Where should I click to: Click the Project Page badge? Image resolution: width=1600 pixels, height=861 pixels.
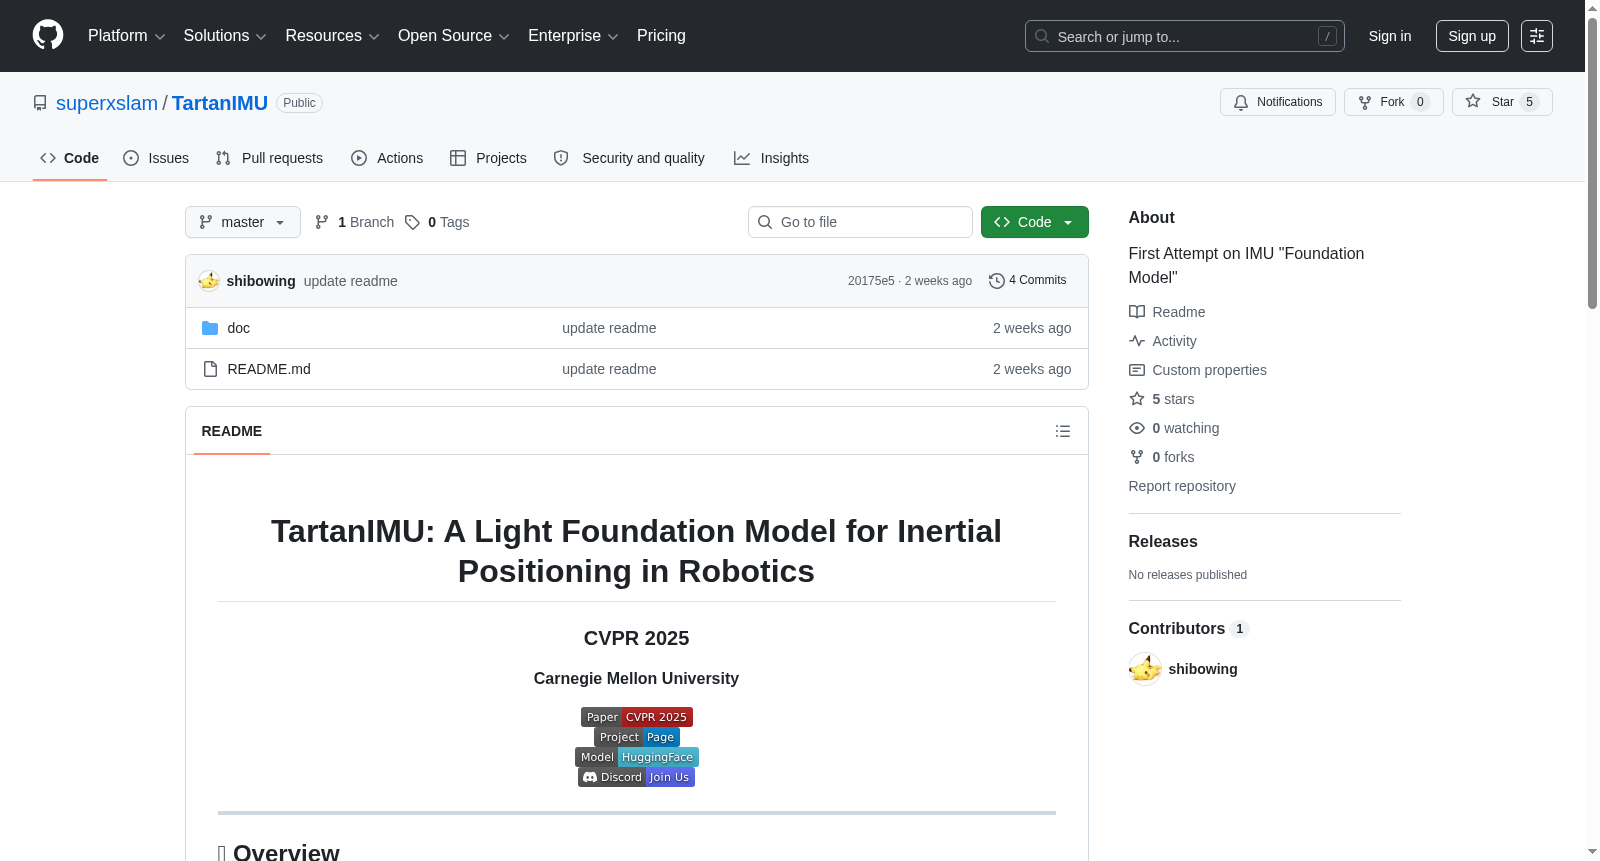(637, 737)
